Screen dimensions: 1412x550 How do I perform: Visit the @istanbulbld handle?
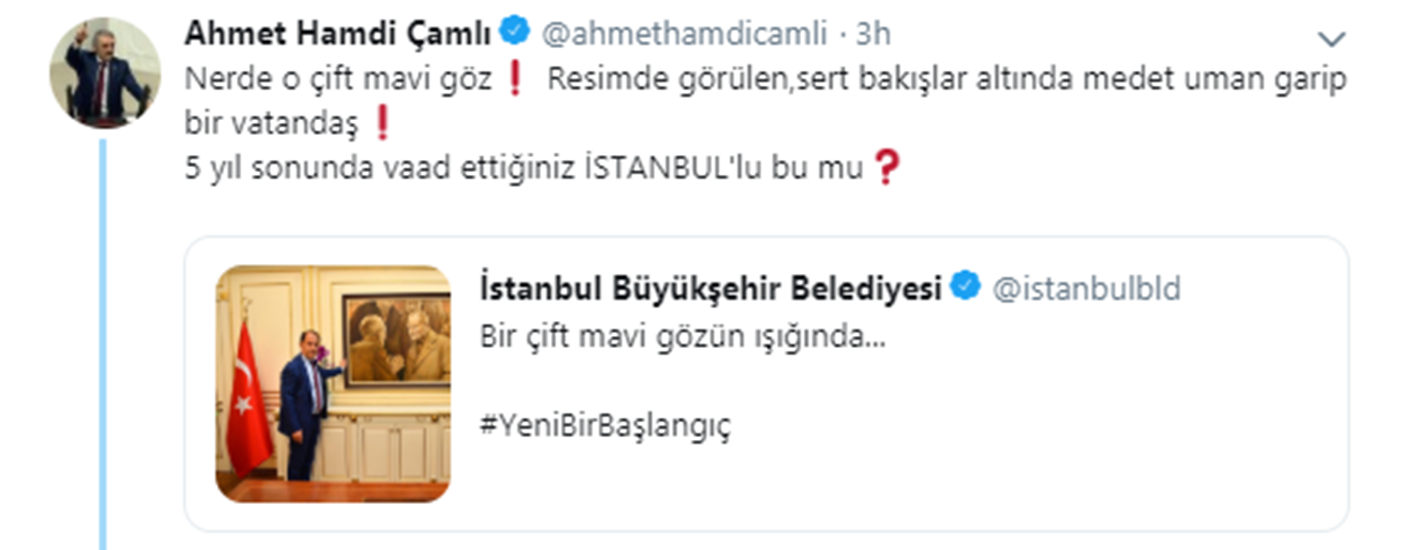coord(1086,289)
